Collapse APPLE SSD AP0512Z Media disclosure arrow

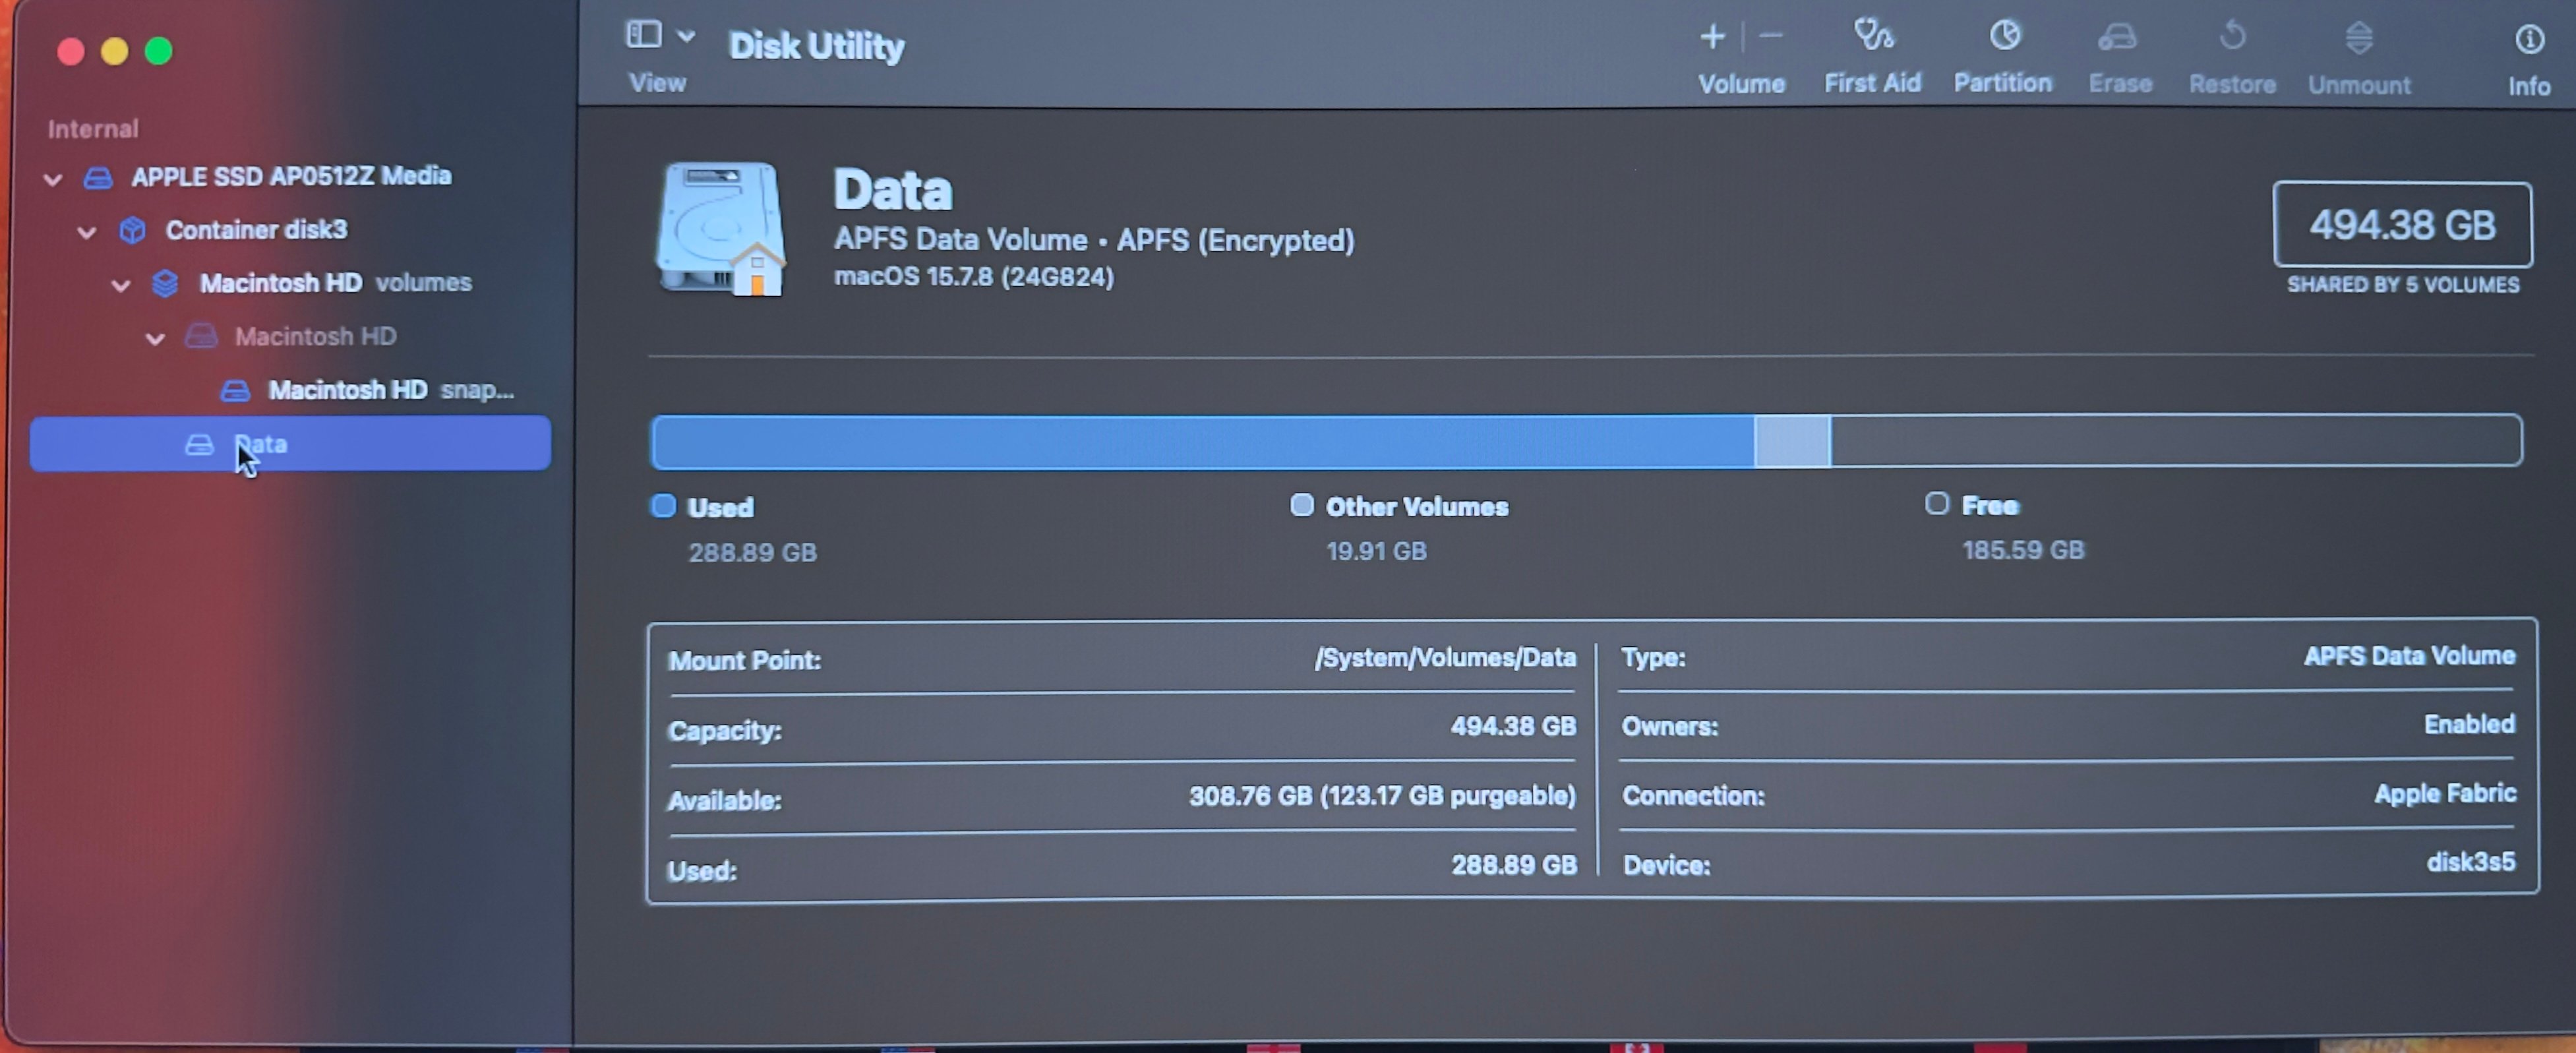tap(53, 179)
